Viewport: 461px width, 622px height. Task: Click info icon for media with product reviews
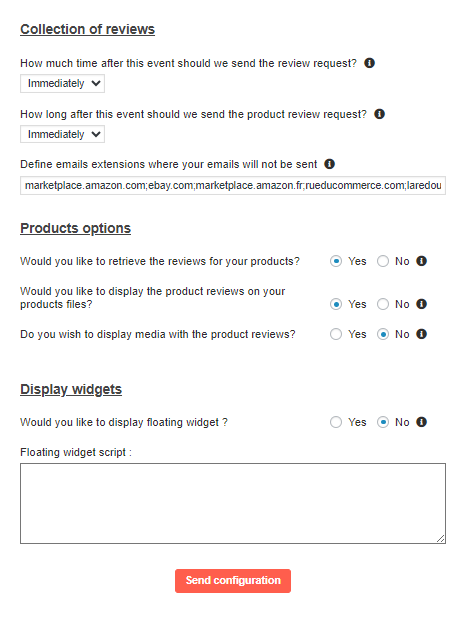[421, 334]
